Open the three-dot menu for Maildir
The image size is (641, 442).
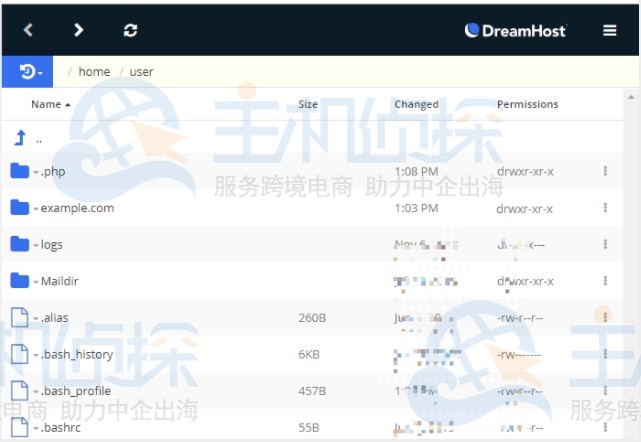(605, 281)
